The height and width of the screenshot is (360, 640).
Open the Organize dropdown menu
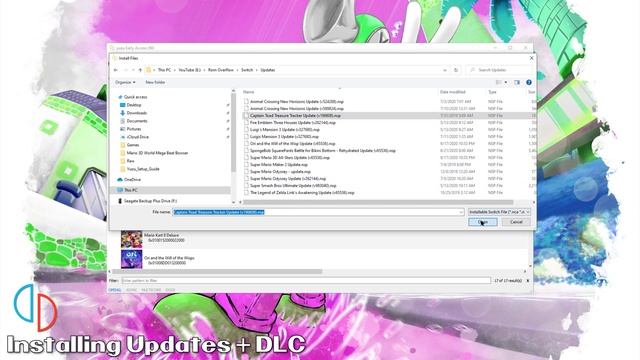[125, 82]
